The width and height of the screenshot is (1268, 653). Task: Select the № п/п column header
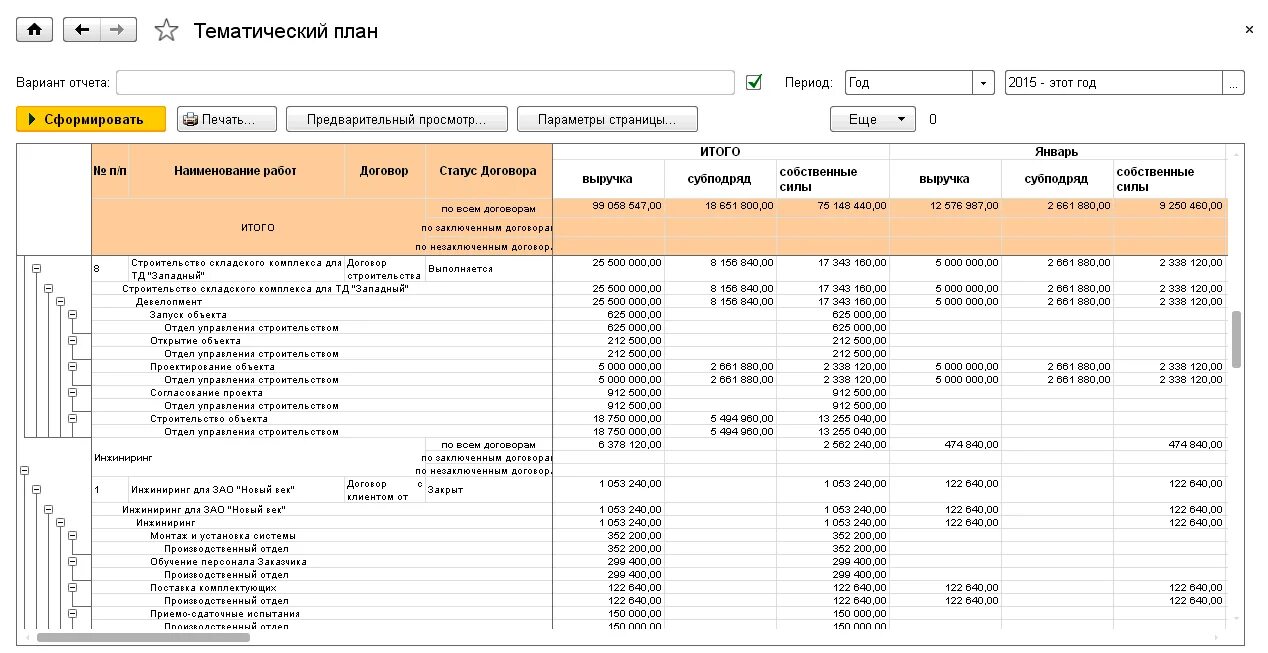[110, 171]
